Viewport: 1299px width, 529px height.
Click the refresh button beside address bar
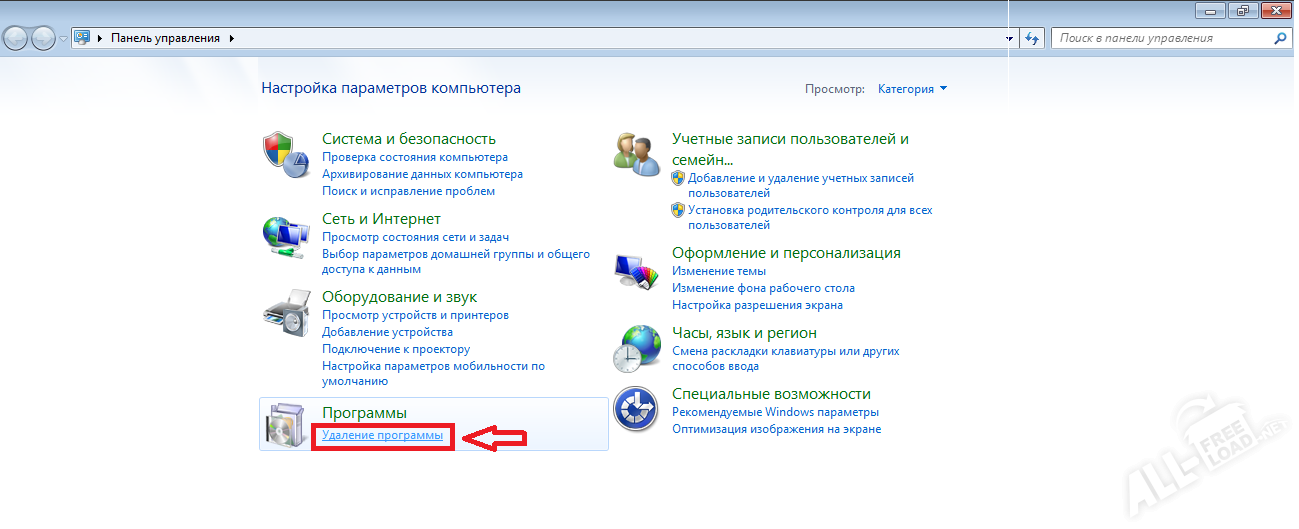tap(1033, 38)
